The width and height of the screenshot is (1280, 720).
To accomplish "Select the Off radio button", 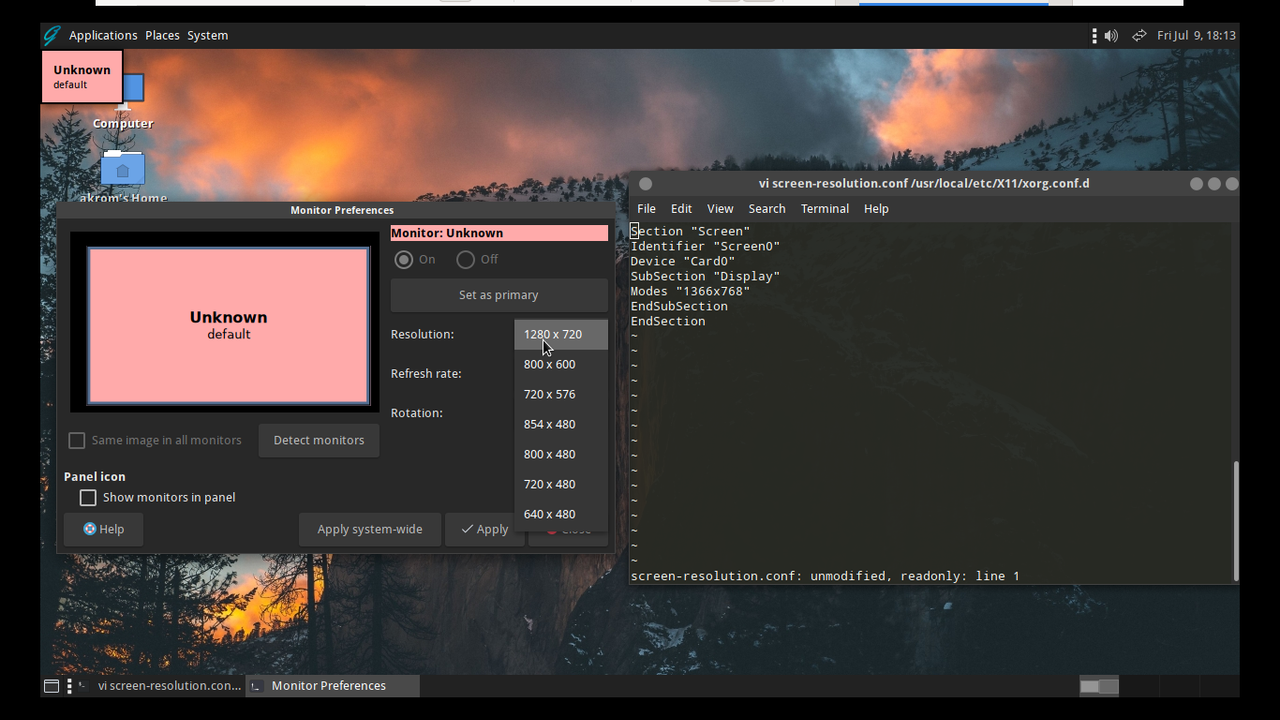I will click(x=465, y=259).
